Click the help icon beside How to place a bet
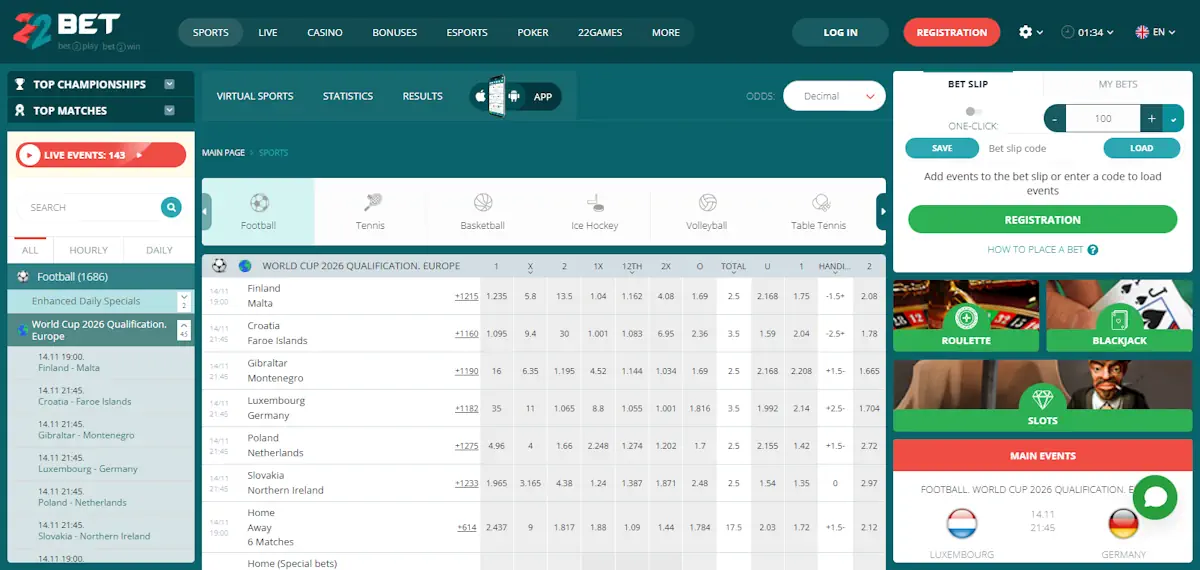This screenshot has height=570, width=1200. tap(1093, 249)
